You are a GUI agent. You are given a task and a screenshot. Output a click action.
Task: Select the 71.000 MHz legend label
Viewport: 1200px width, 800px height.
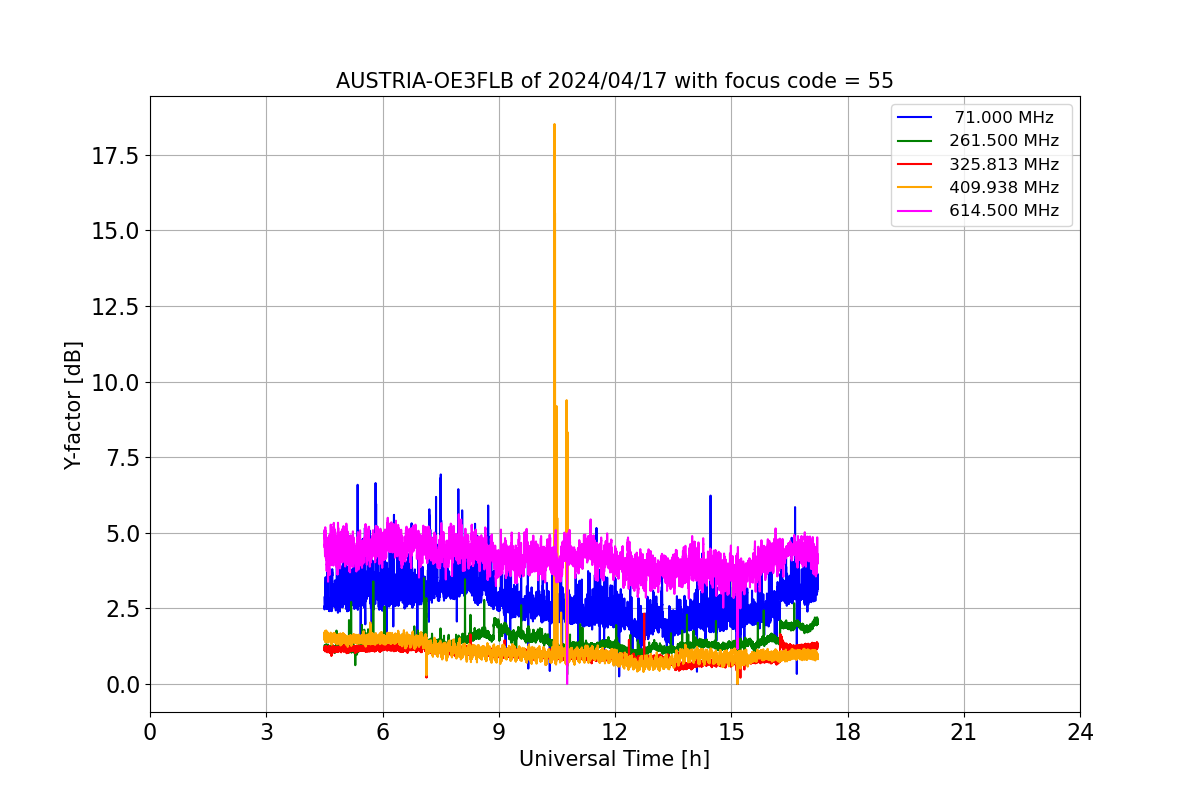tap(1004, 118)
